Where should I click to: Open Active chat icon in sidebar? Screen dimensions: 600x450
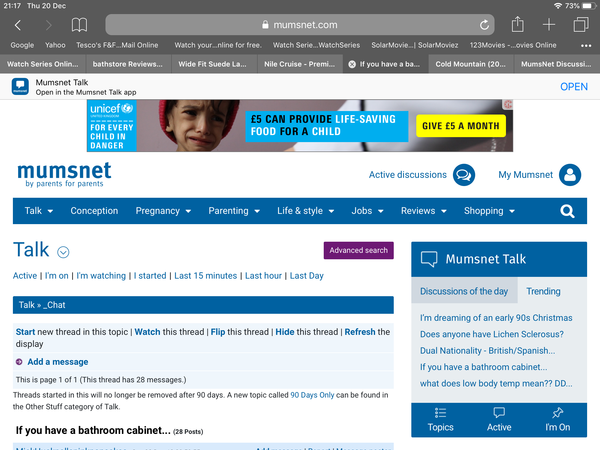point(499,413)
